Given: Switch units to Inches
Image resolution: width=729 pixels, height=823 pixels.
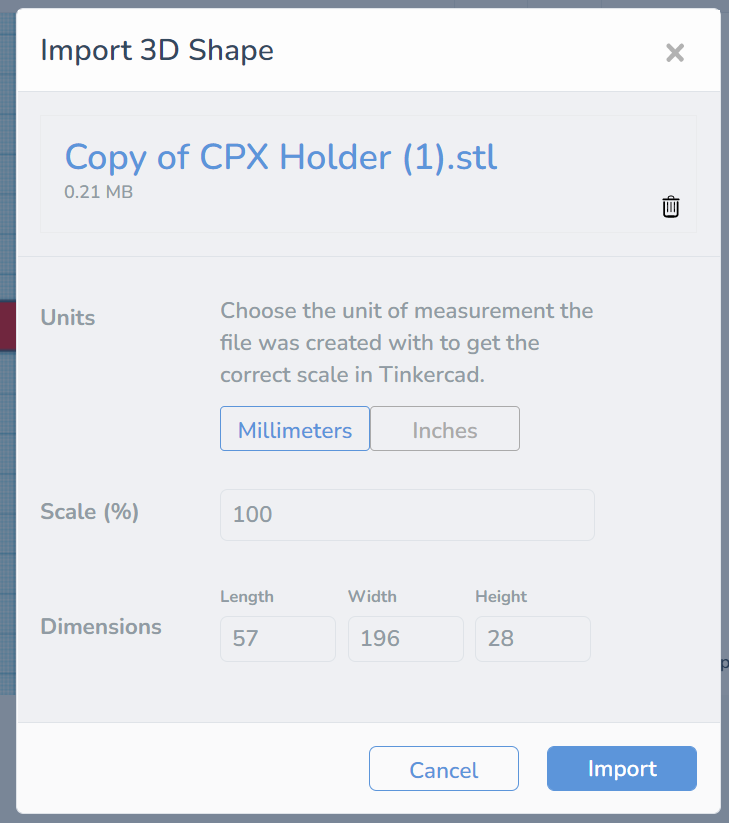Looking at the screenshot, I should pyautogui.click(x=445, y=430).
